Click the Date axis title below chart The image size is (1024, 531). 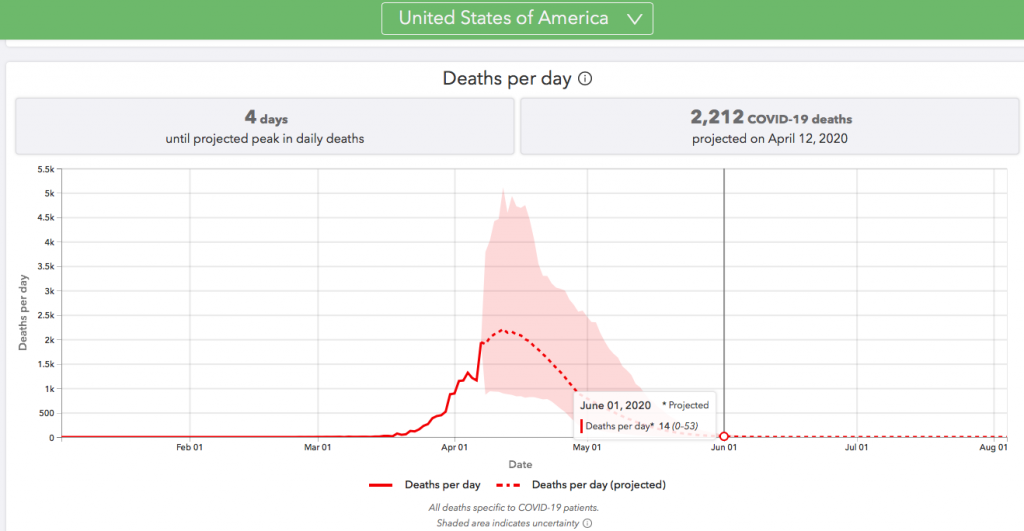[520, 464]
